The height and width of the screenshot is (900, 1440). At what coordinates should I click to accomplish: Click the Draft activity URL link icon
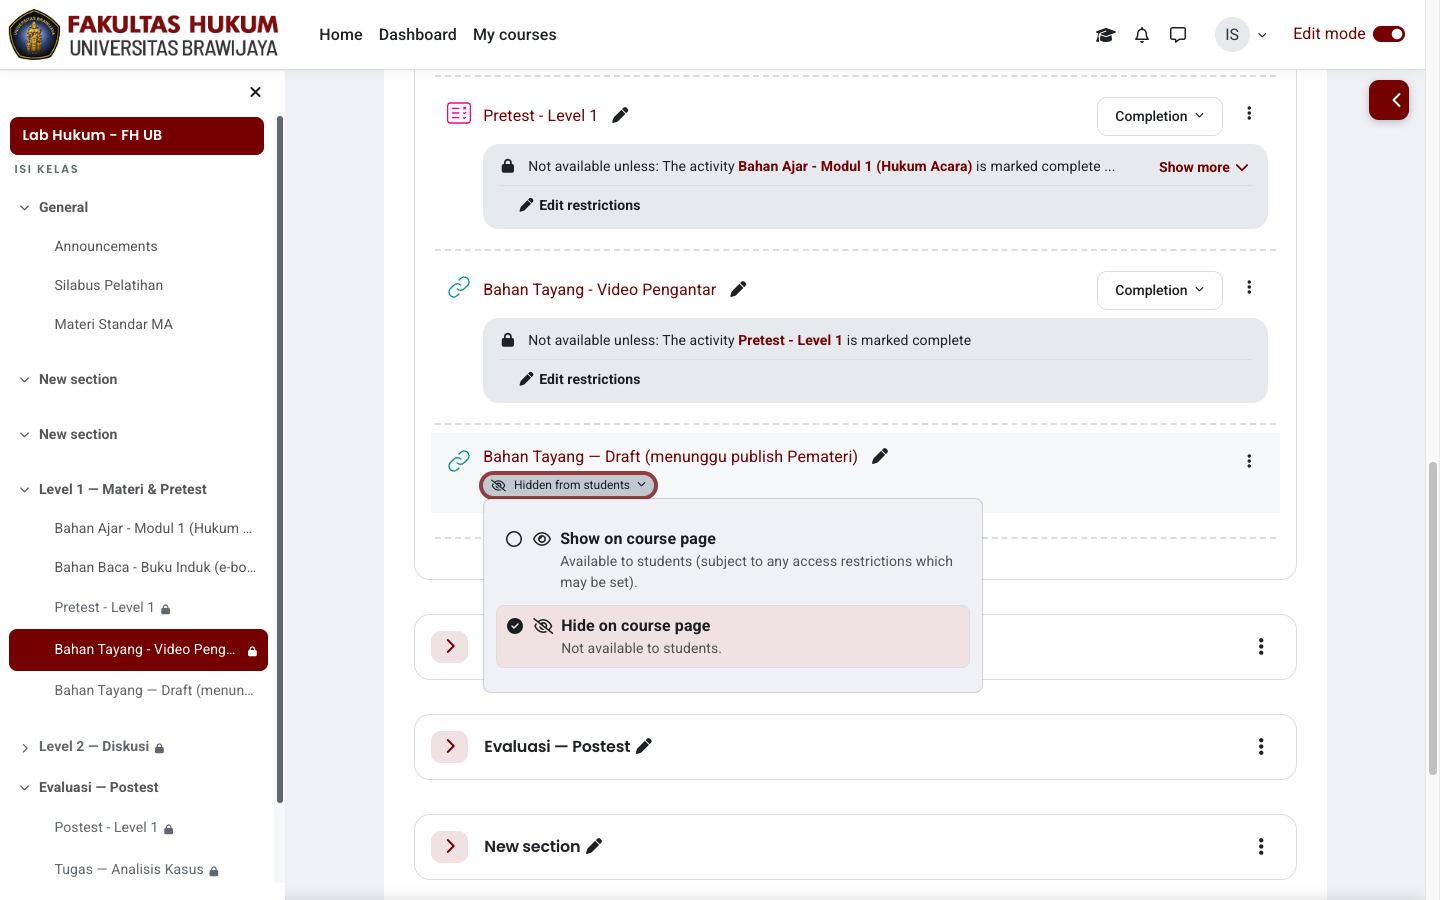click(459, 461)
